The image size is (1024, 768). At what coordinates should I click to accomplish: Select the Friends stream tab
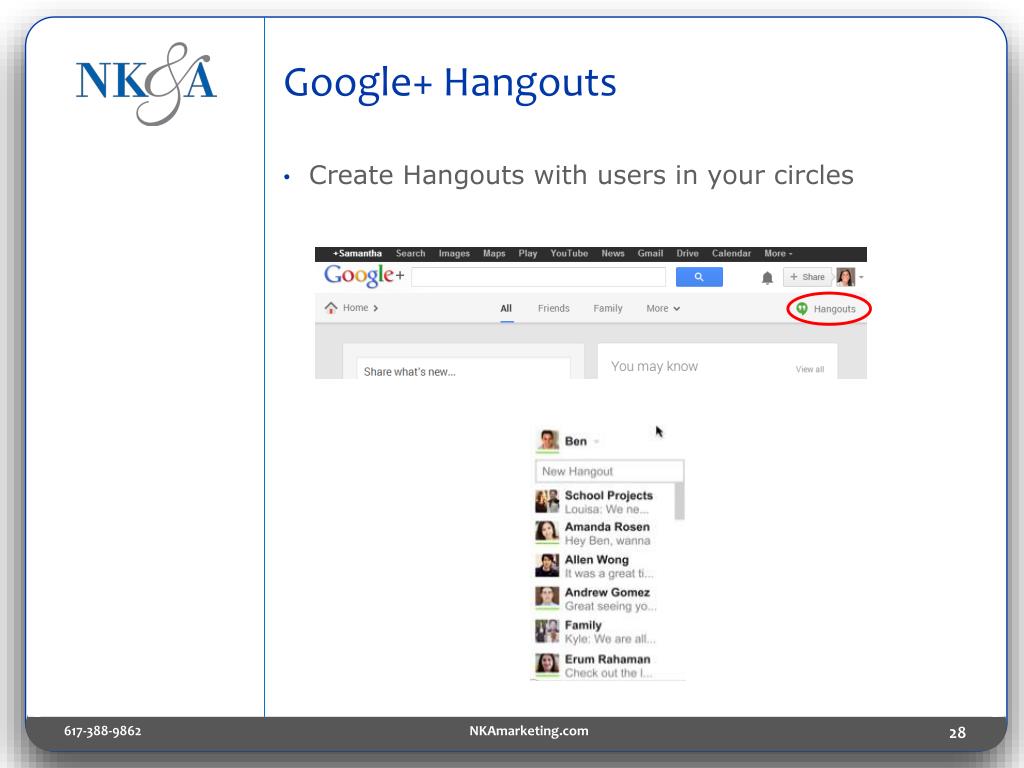tap(553, 308)
